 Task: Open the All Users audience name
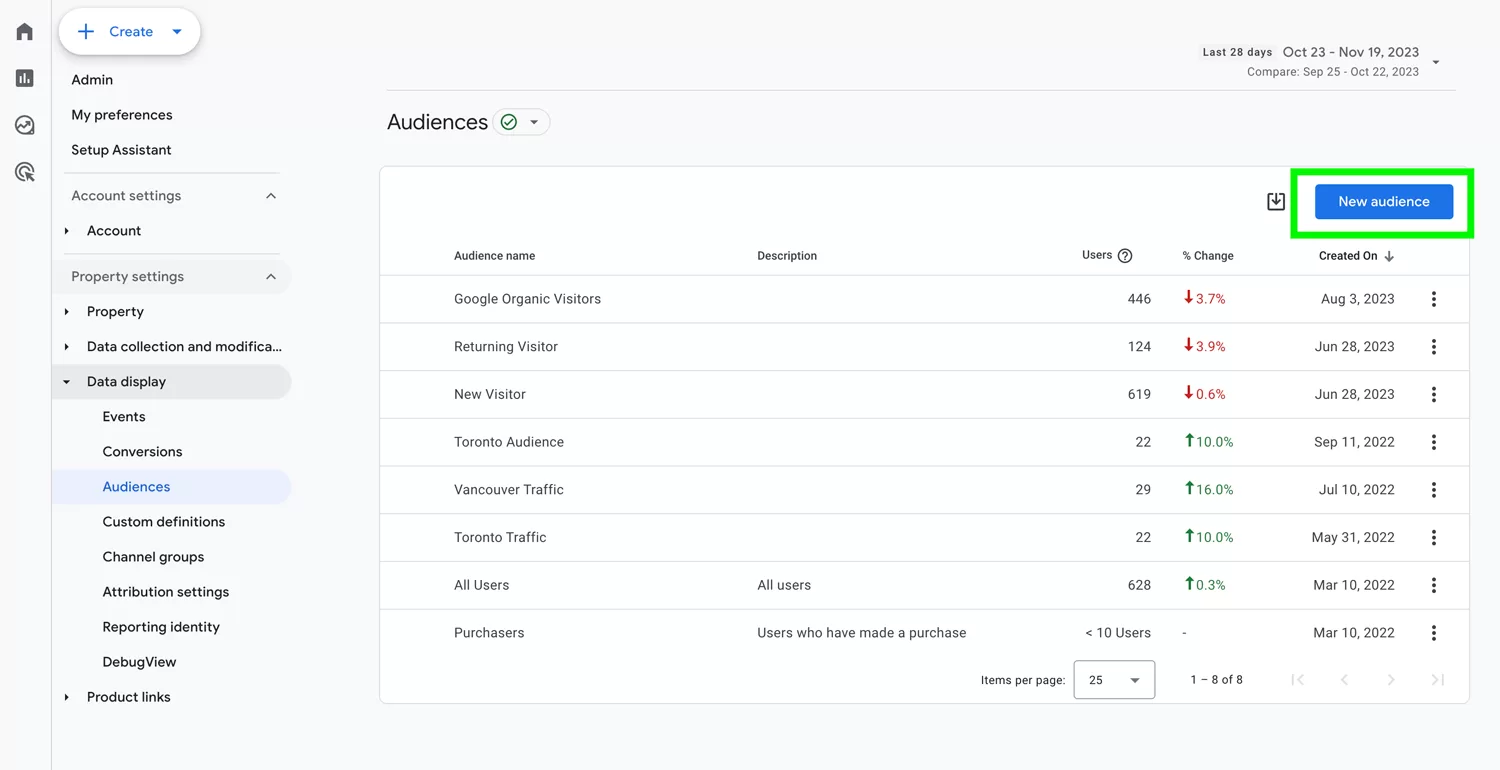coord(481,585)
